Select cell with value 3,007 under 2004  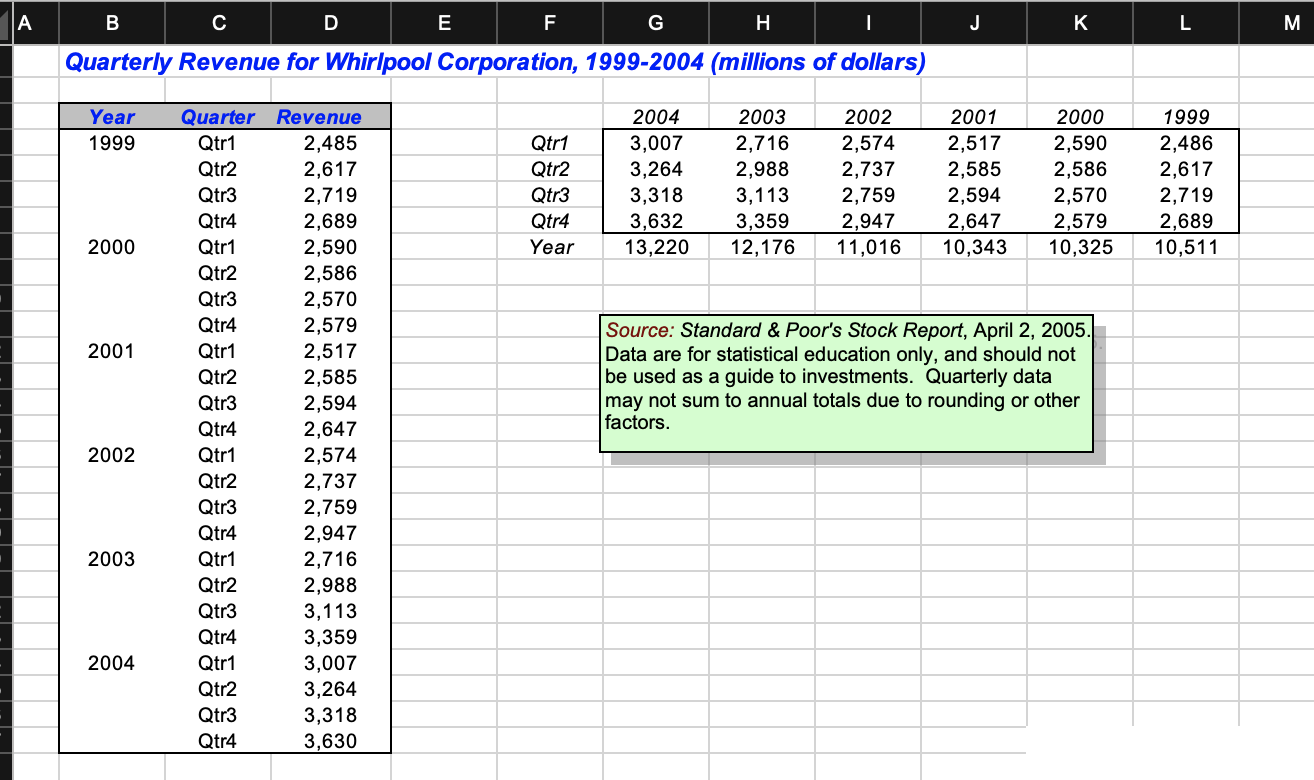[x=656, y=143]
